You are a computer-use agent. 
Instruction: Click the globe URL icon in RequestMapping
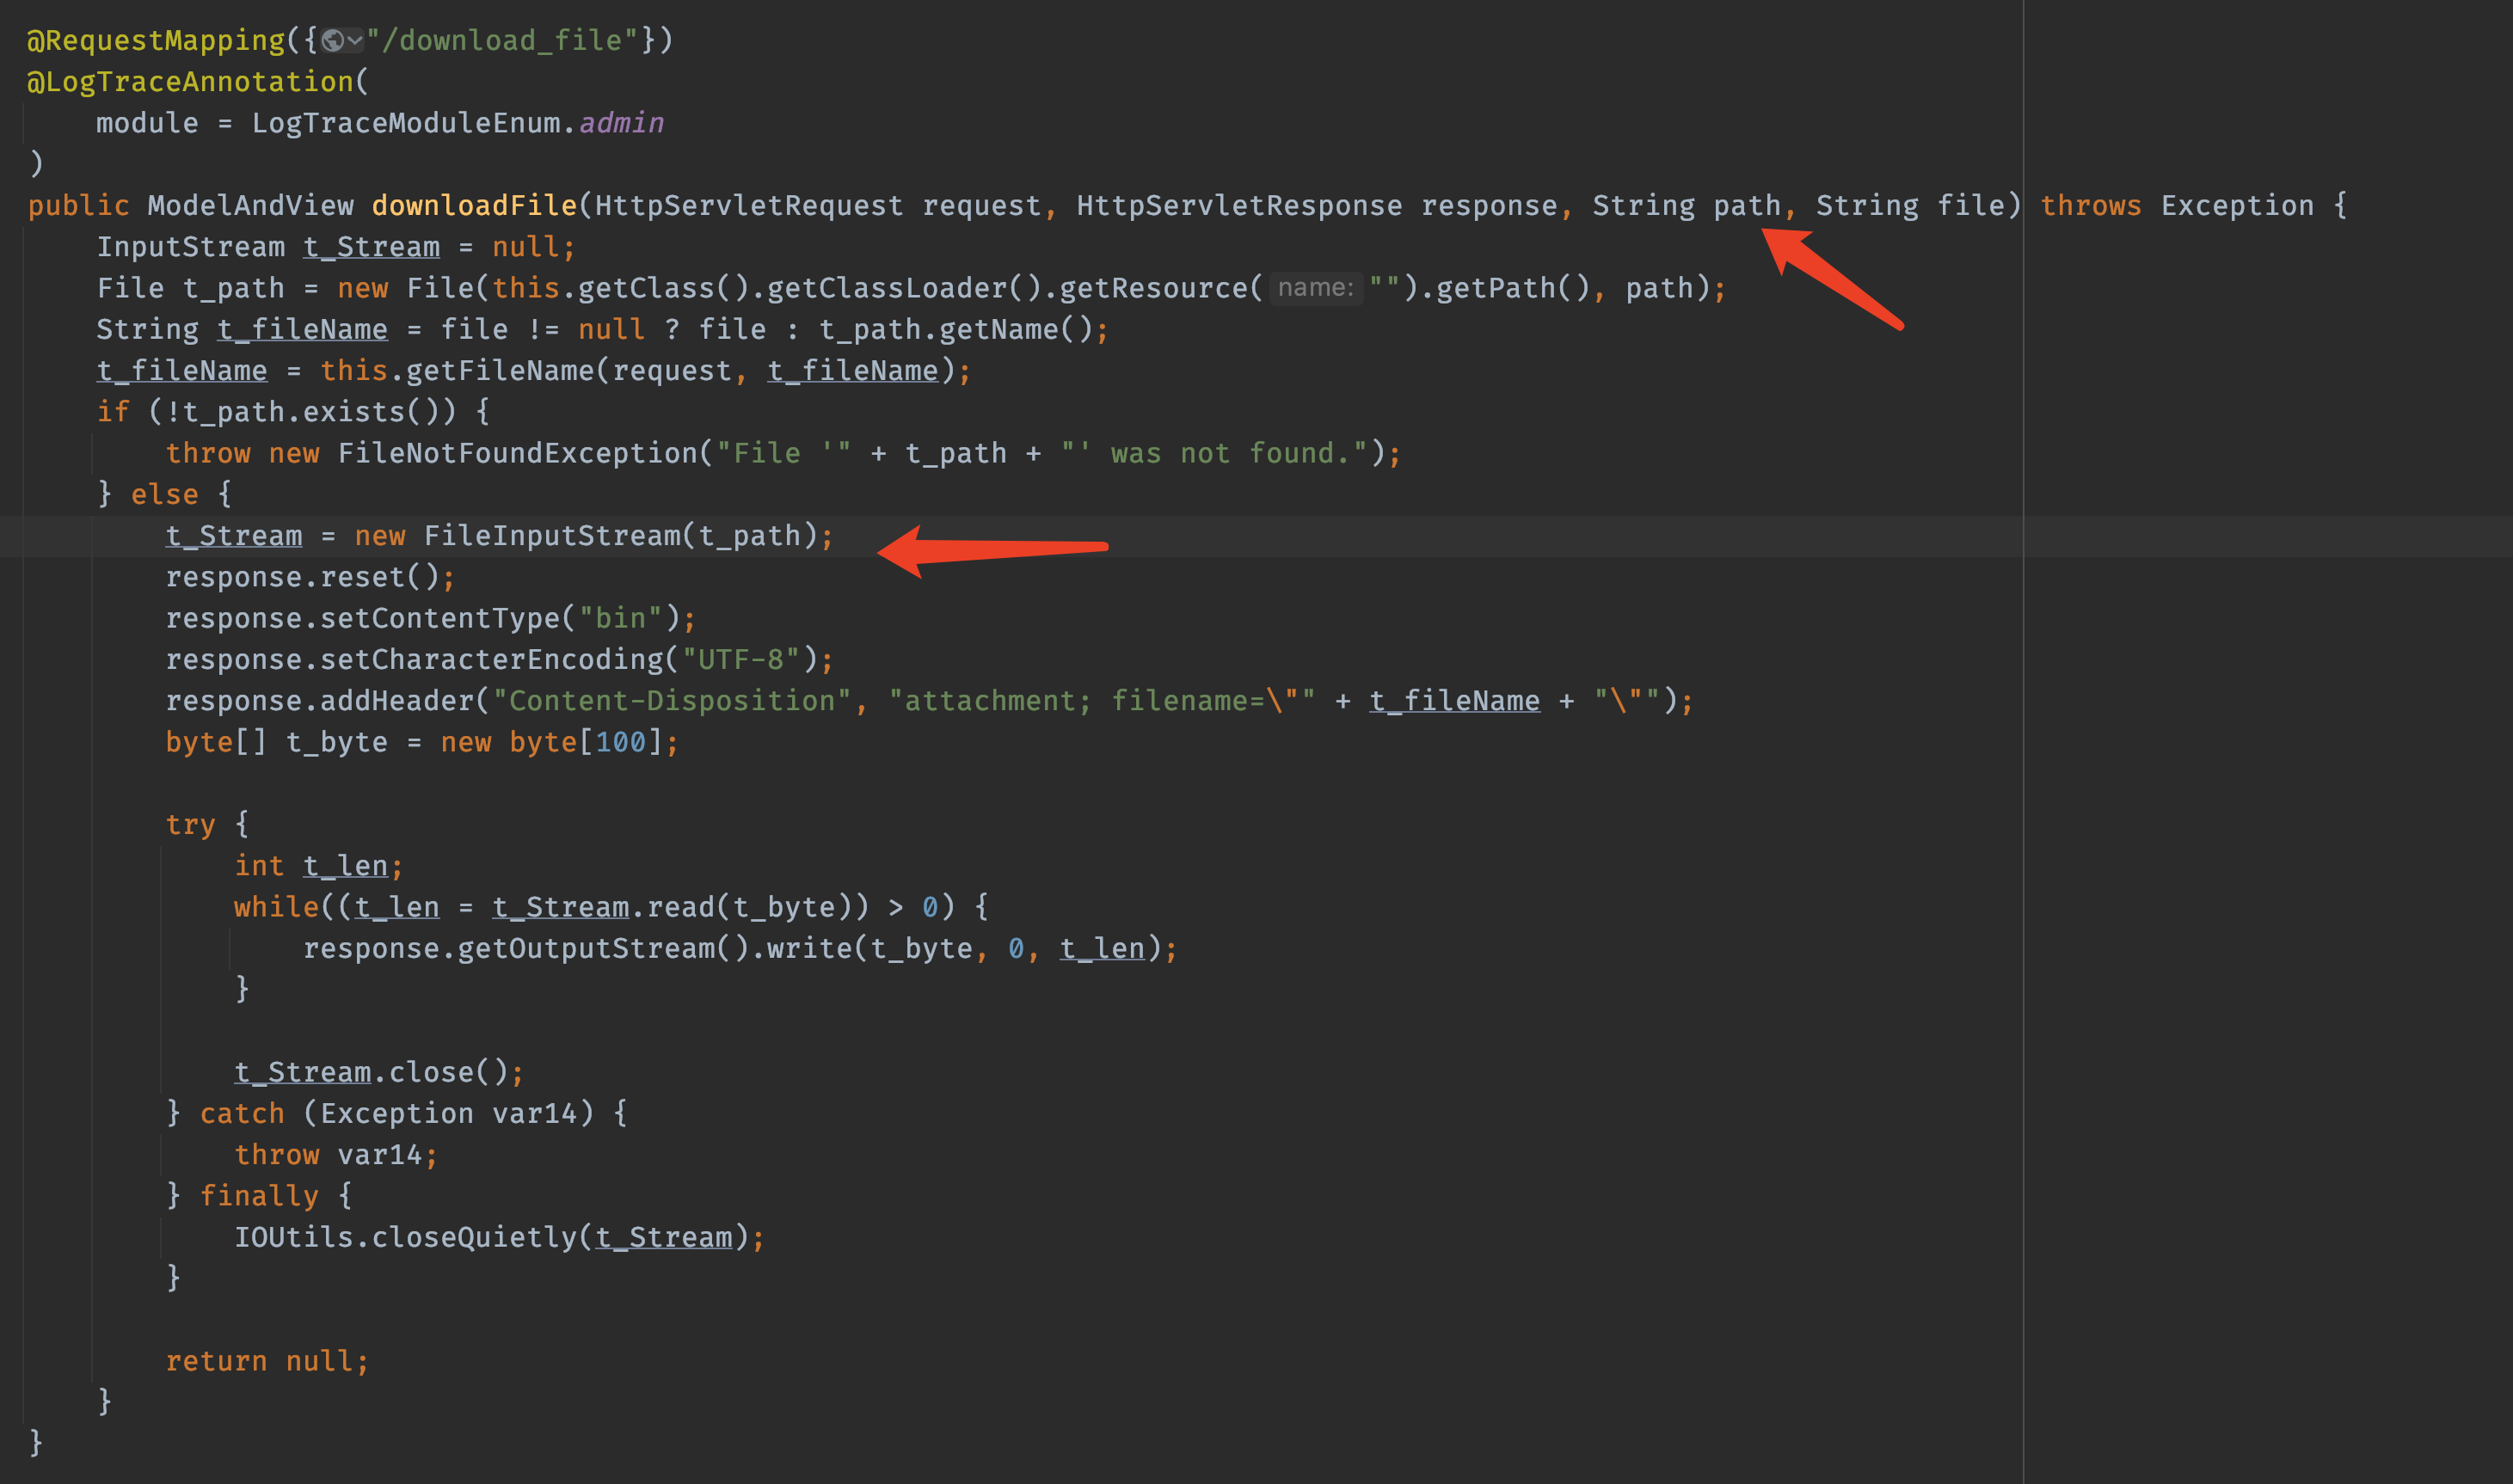click(x=333, y=41)
